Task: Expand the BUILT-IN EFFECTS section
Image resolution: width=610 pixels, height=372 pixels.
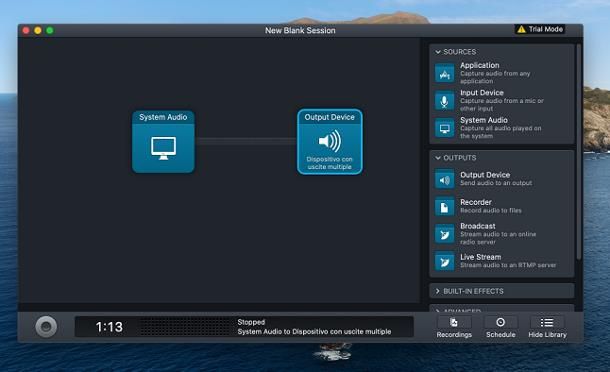Action: point(438,291)
